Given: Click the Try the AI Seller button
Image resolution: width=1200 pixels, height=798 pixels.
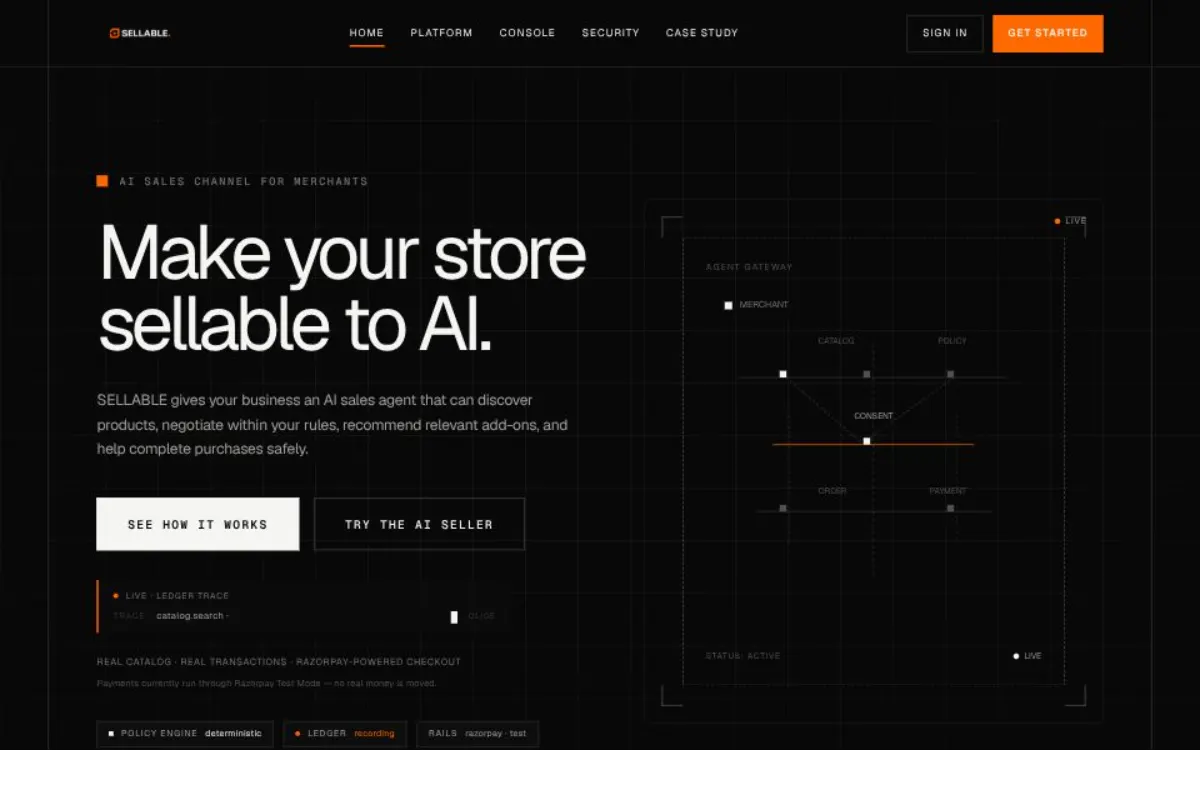Looking at the screenshot, I should pos(419,524).
